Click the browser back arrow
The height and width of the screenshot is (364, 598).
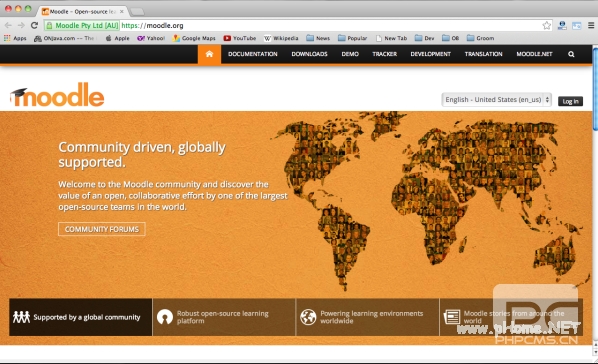8,25
